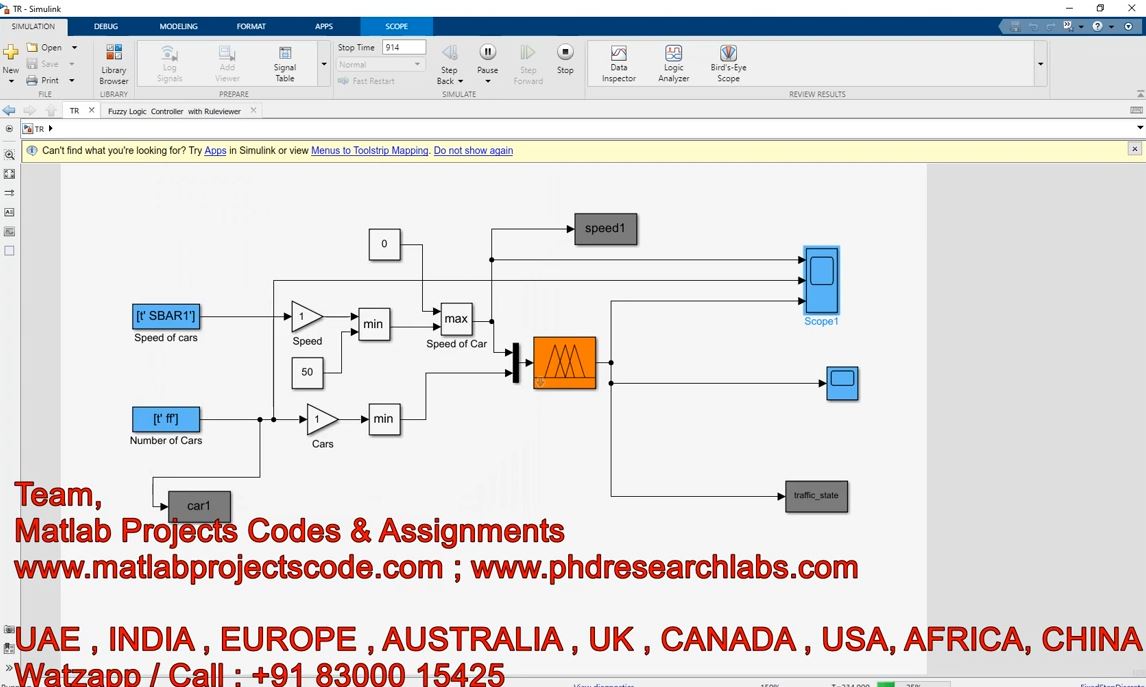Select the Scope1 block
1146x687 pixels.
821,281
